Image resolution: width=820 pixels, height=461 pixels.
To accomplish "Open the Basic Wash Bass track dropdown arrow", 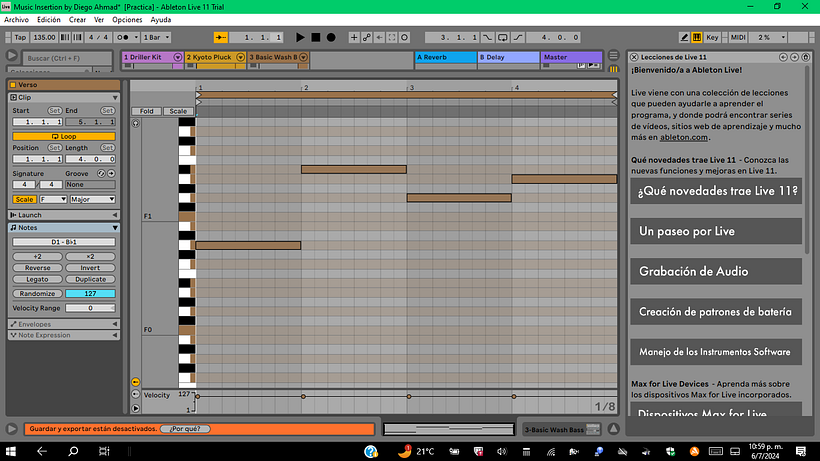I will pos(303,57).
